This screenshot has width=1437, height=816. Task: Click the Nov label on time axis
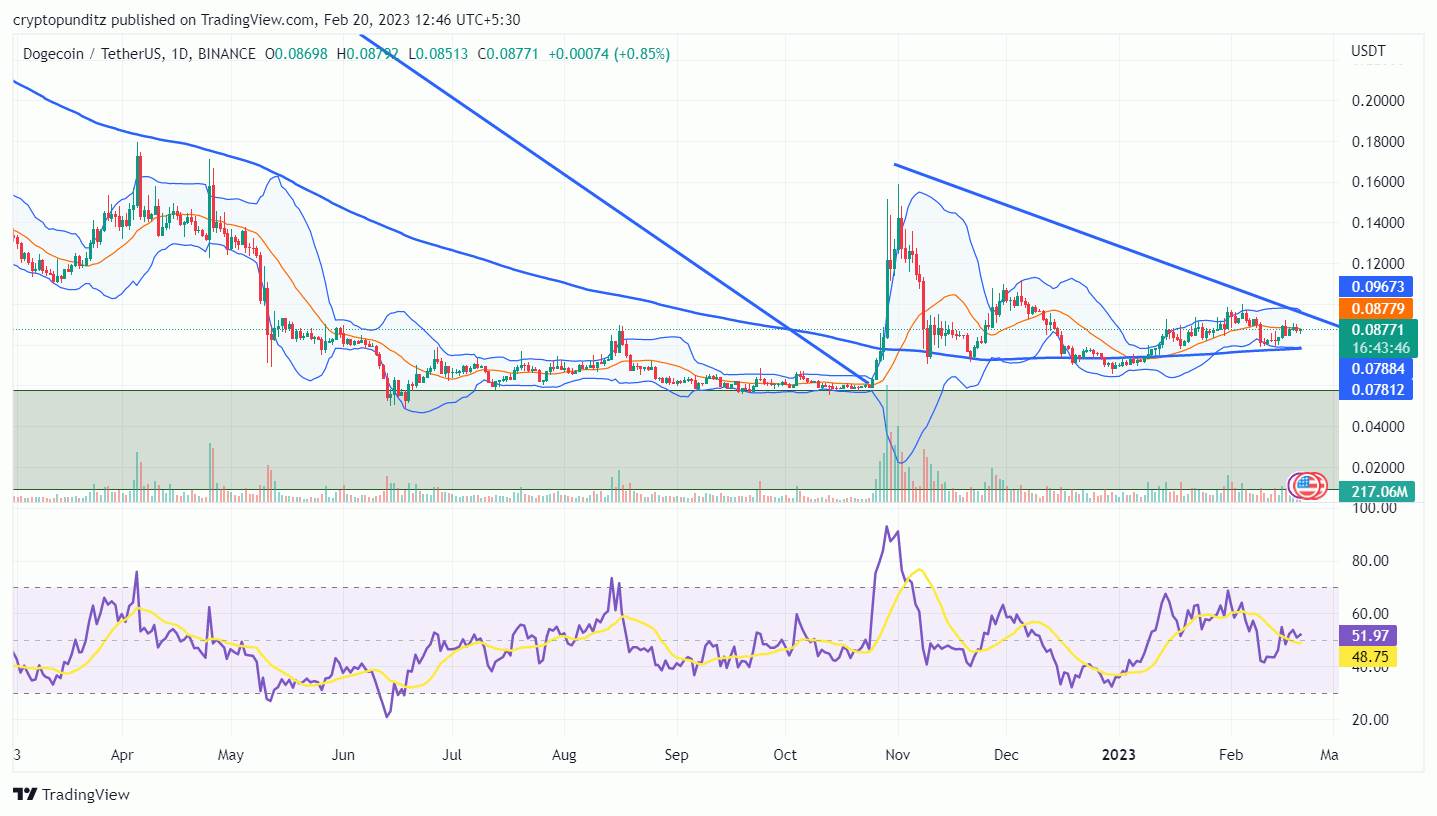click(x=897, y=754)
